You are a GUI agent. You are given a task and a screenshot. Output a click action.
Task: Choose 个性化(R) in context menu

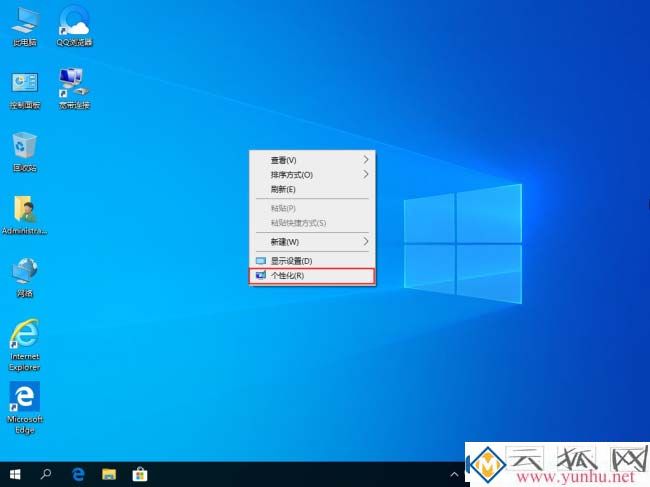click(x=312, y=276)
